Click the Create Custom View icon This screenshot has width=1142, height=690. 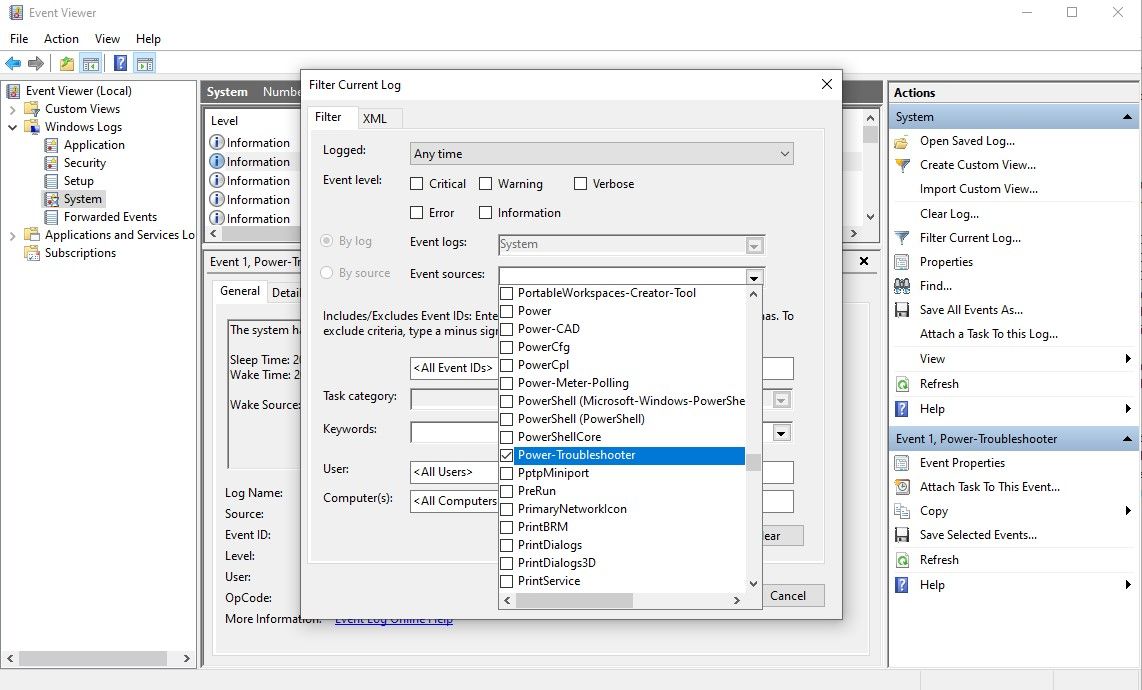coord(902,165)
